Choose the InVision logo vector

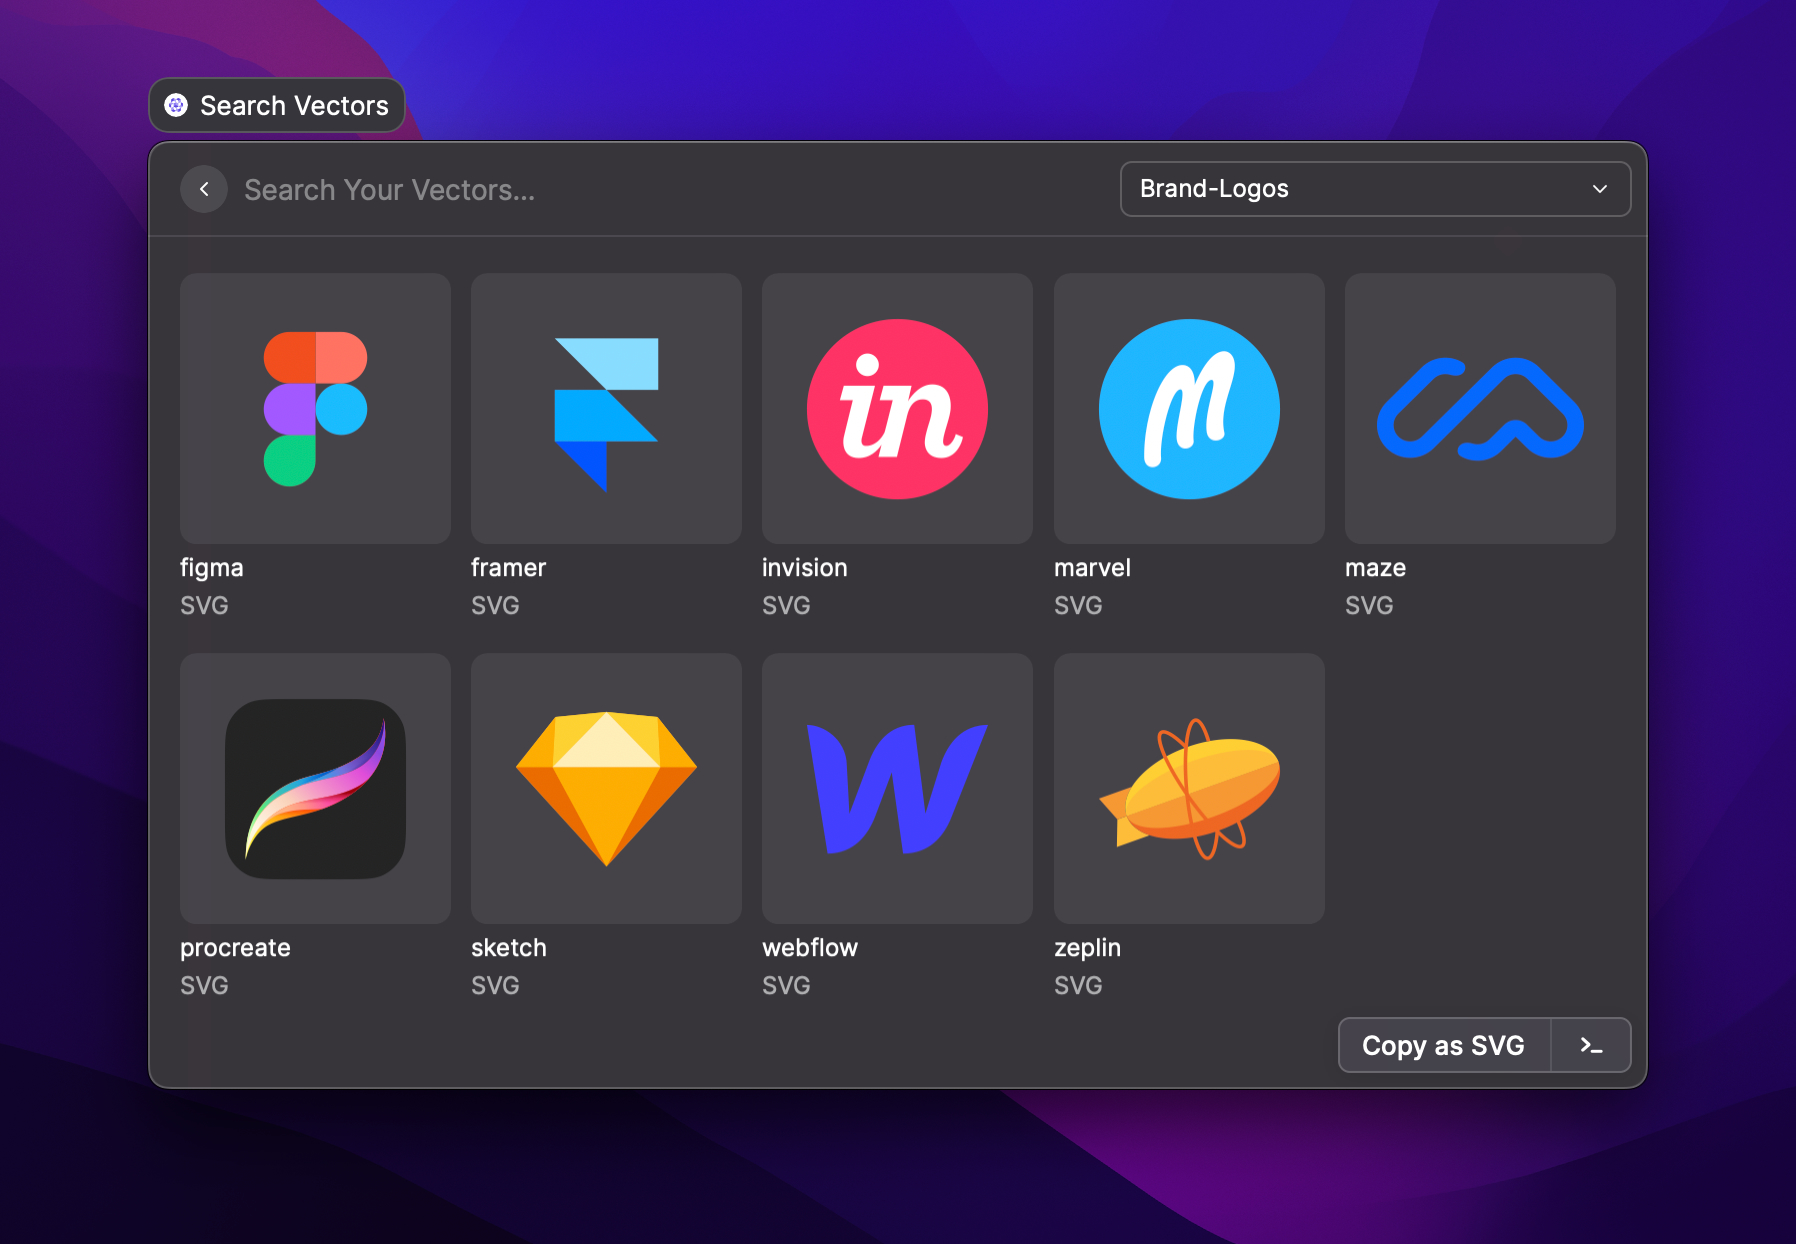897,409
